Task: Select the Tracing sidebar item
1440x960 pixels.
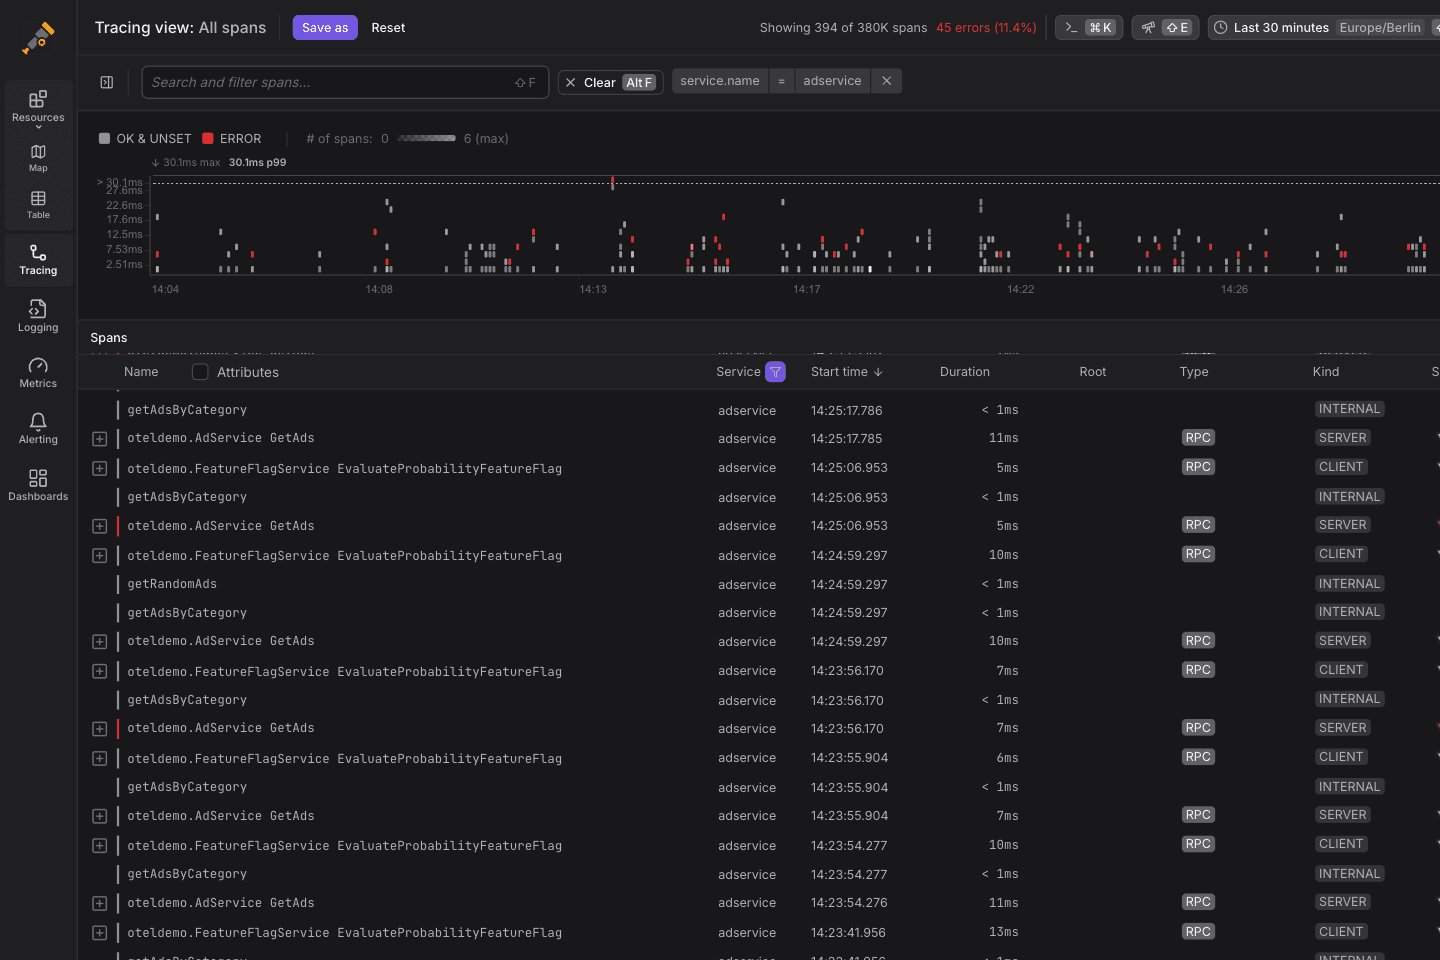Action: coord(38,259)
